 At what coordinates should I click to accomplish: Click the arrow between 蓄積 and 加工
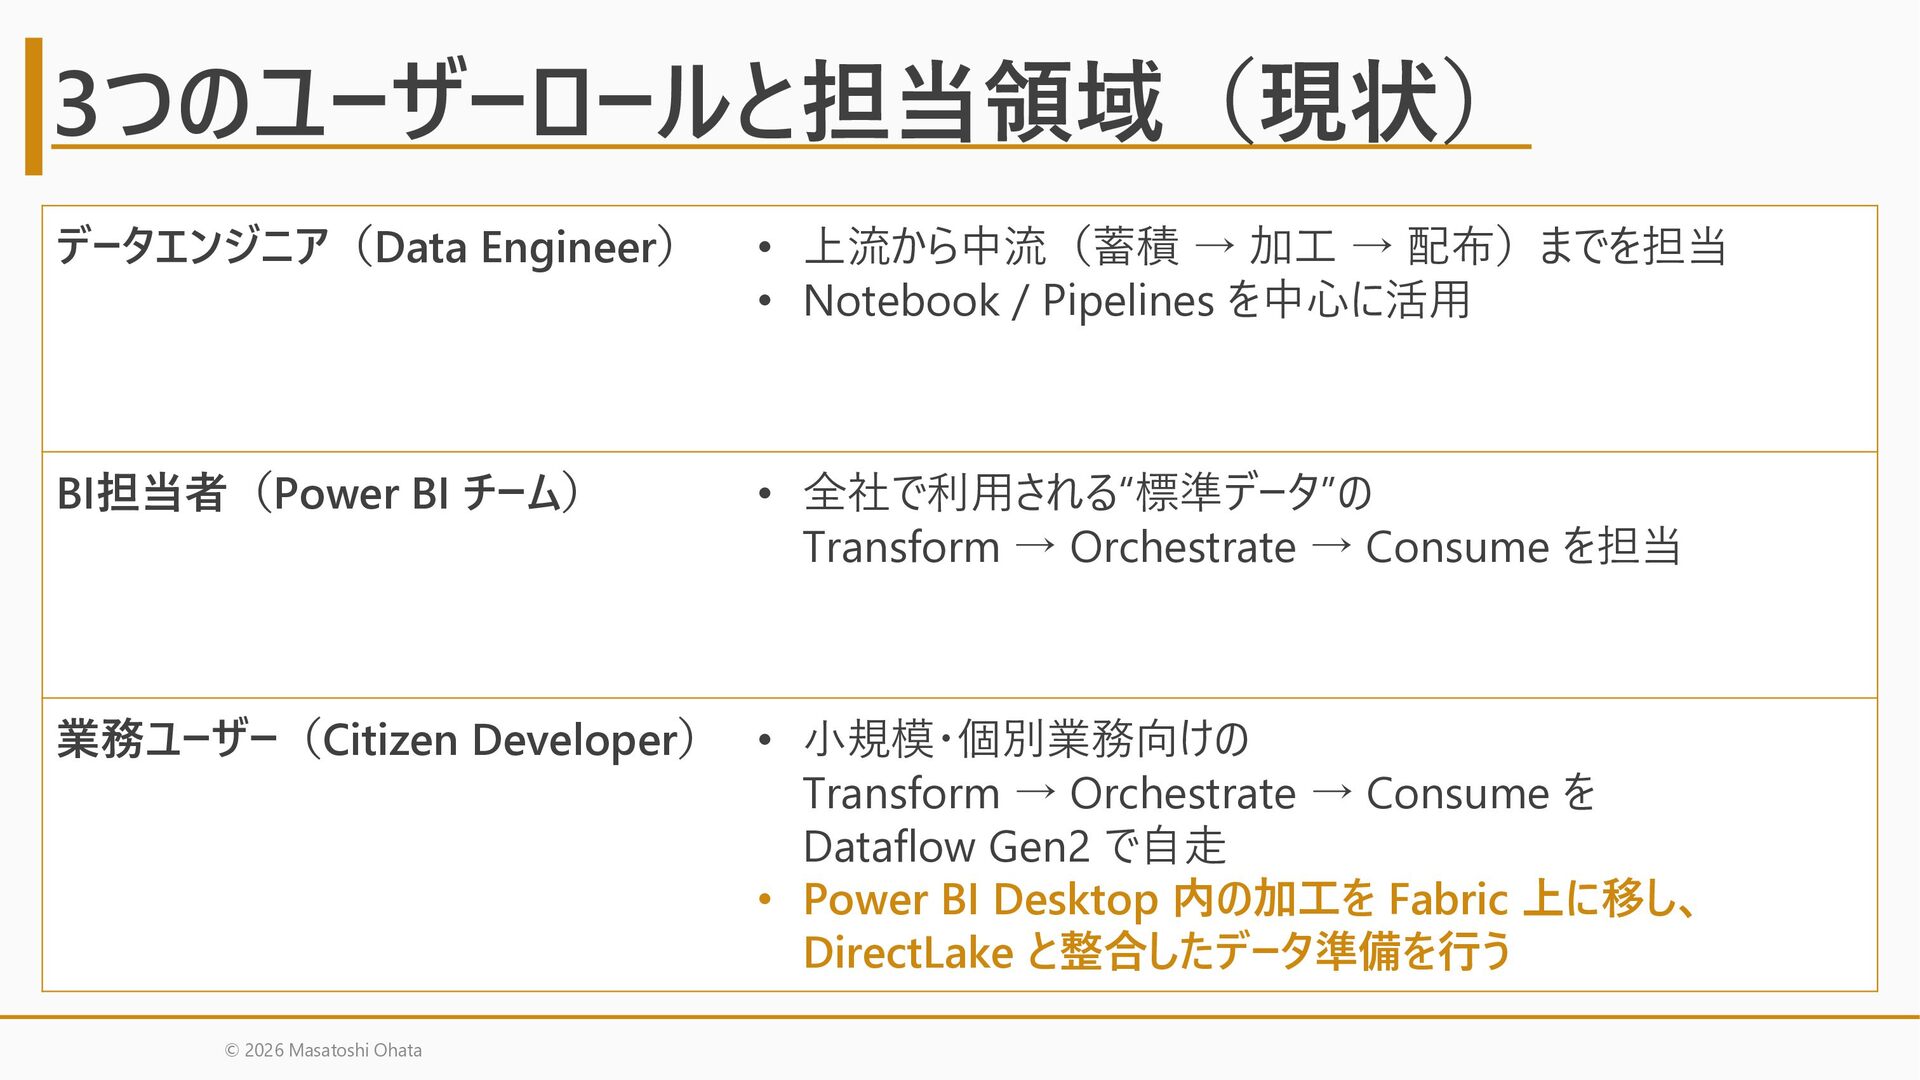[x=1214, y=247]
